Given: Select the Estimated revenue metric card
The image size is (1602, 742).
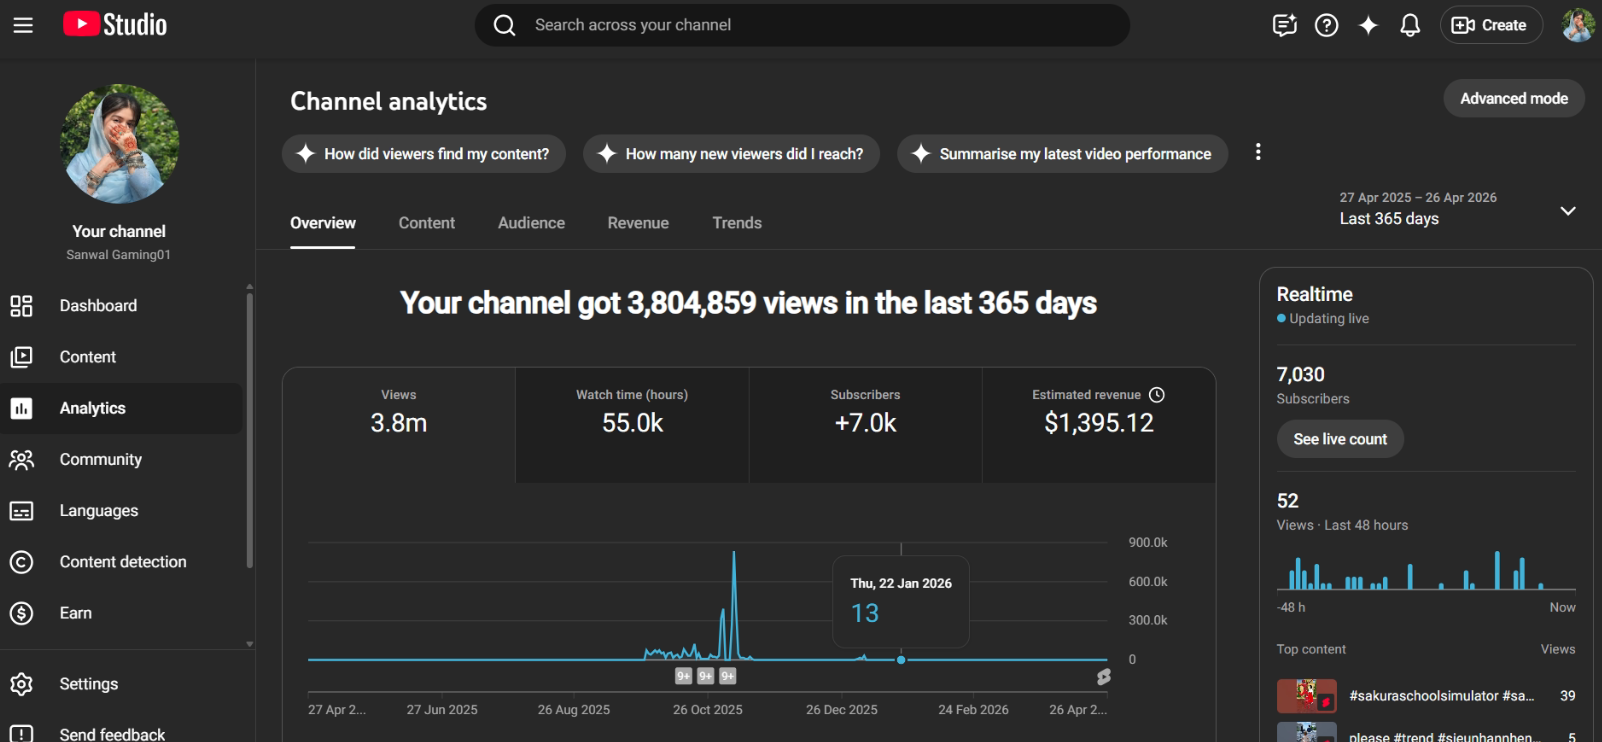Looking at the screenshot, I should click(1099, 425).
